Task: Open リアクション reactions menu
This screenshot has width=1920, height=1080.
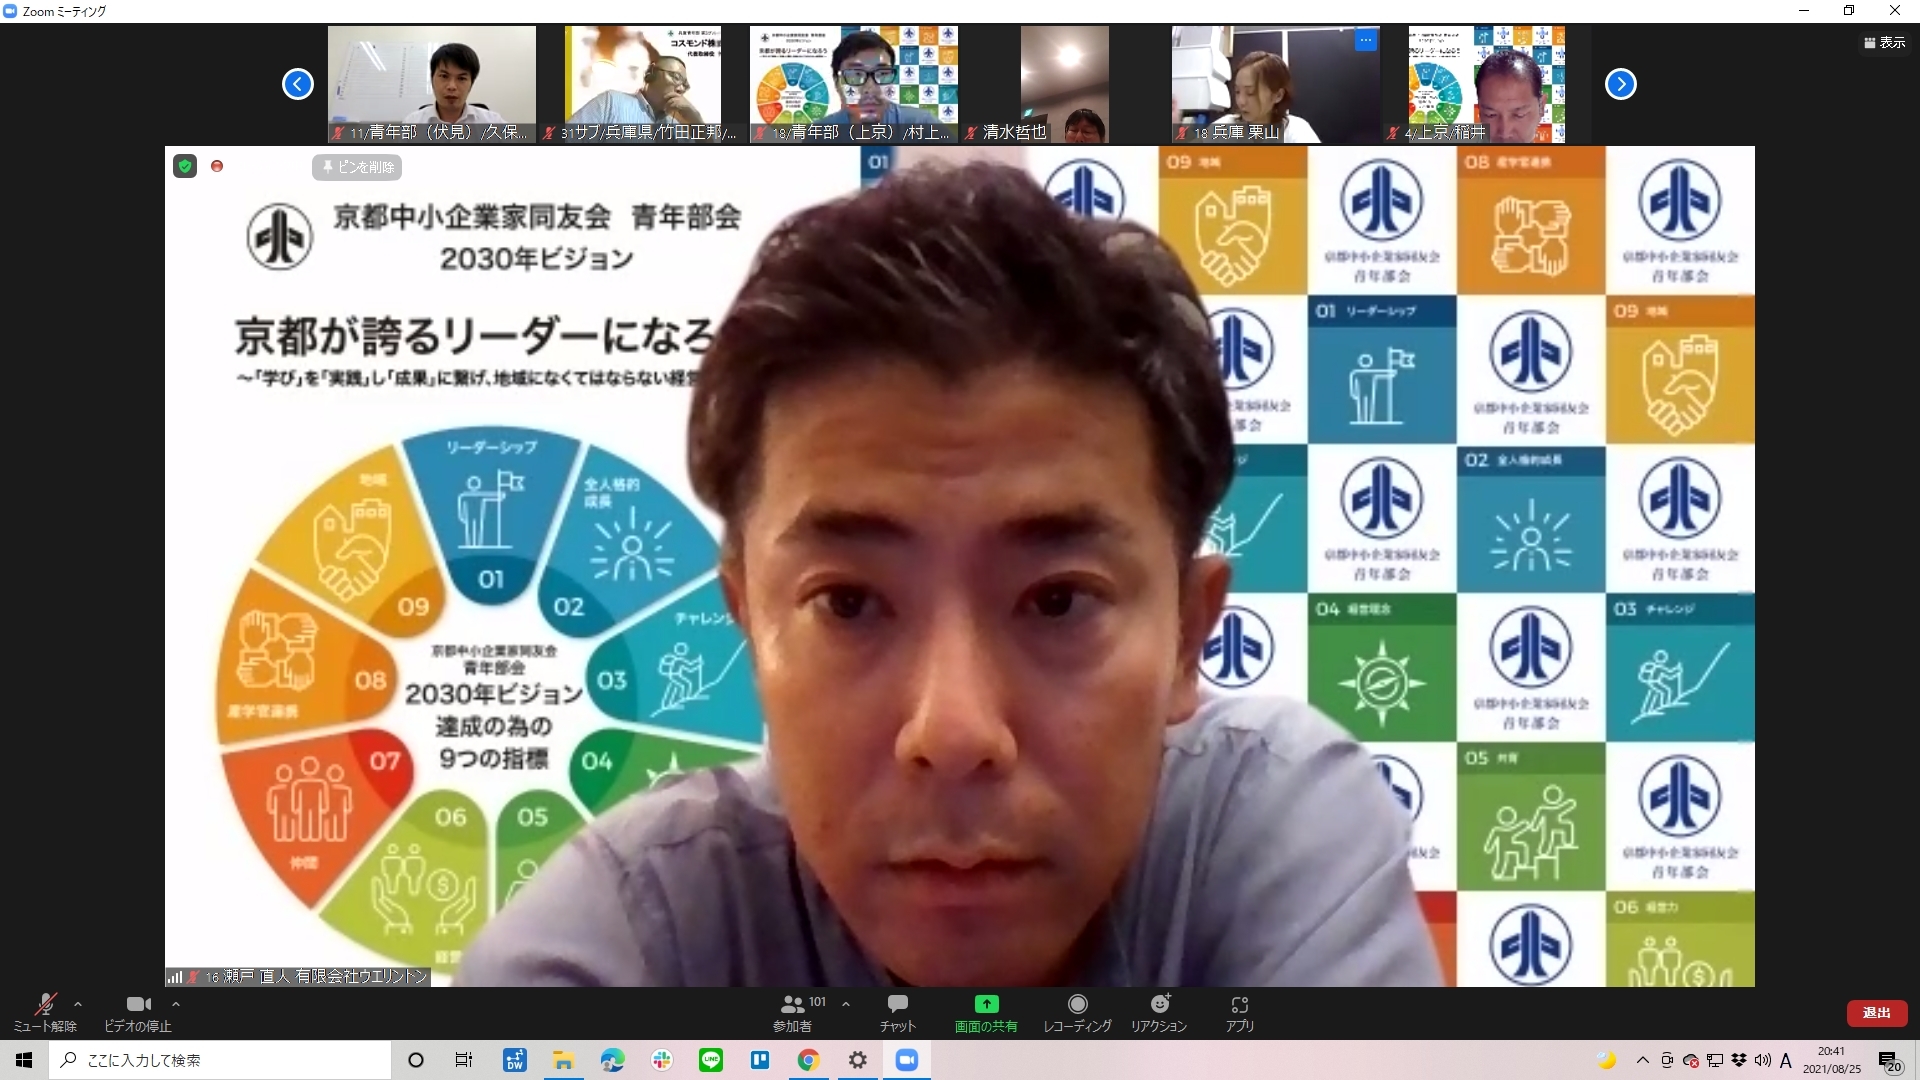Action: [x=1159, y=1012]
